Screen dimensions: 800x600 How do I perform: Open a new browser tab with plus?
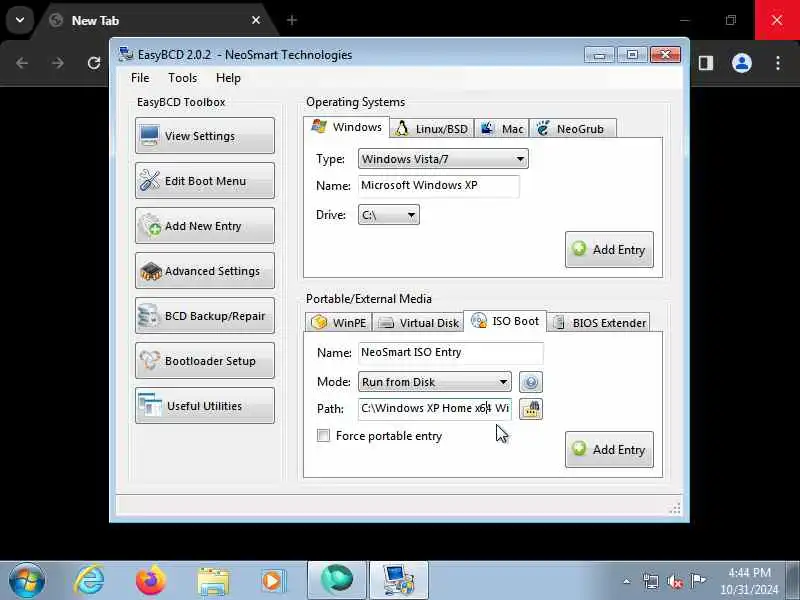pyautogui.click(x=292, y=20)
